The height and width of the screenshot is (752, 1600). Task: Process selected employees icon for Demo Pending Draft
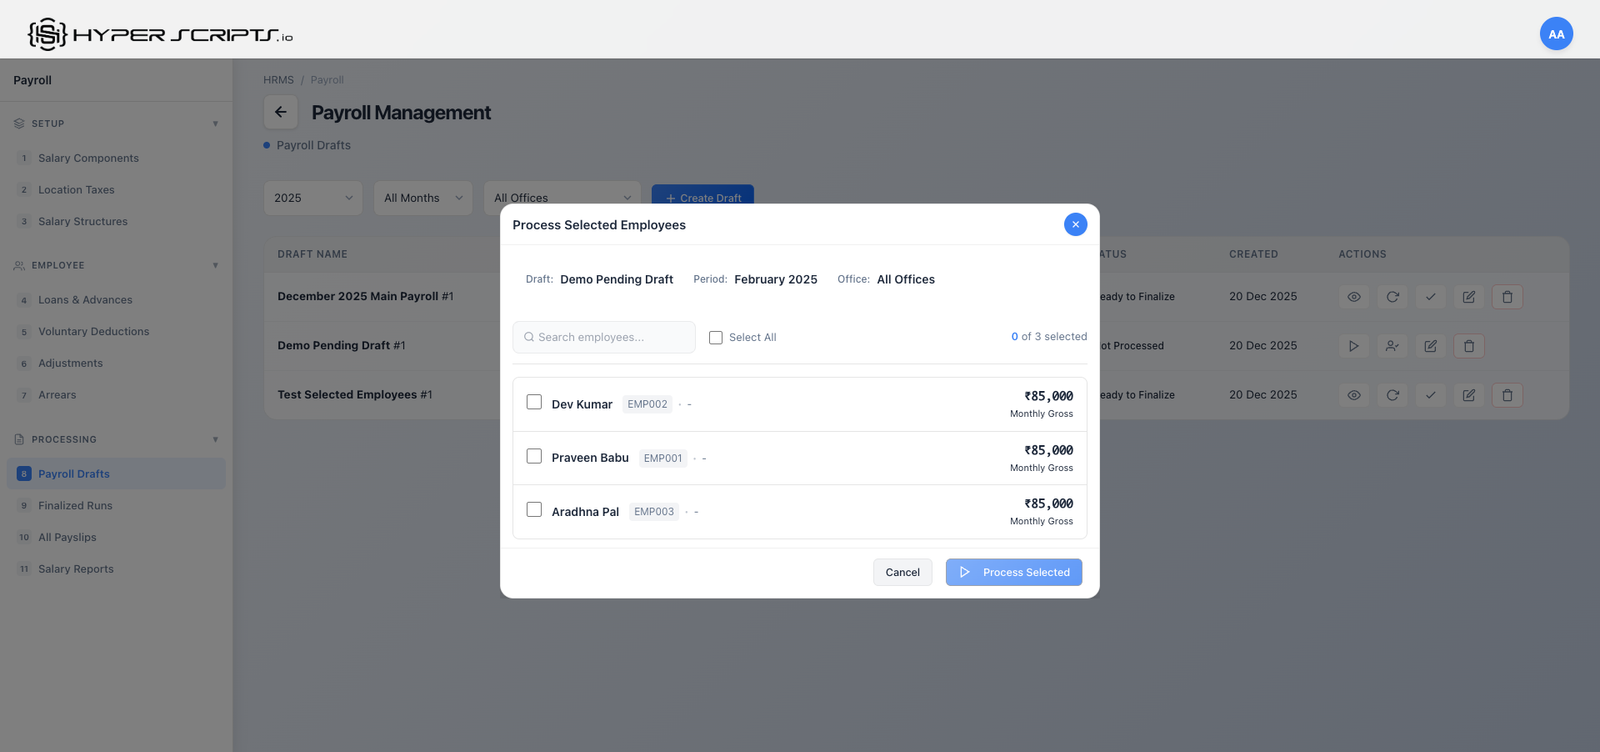(1392, 346)
